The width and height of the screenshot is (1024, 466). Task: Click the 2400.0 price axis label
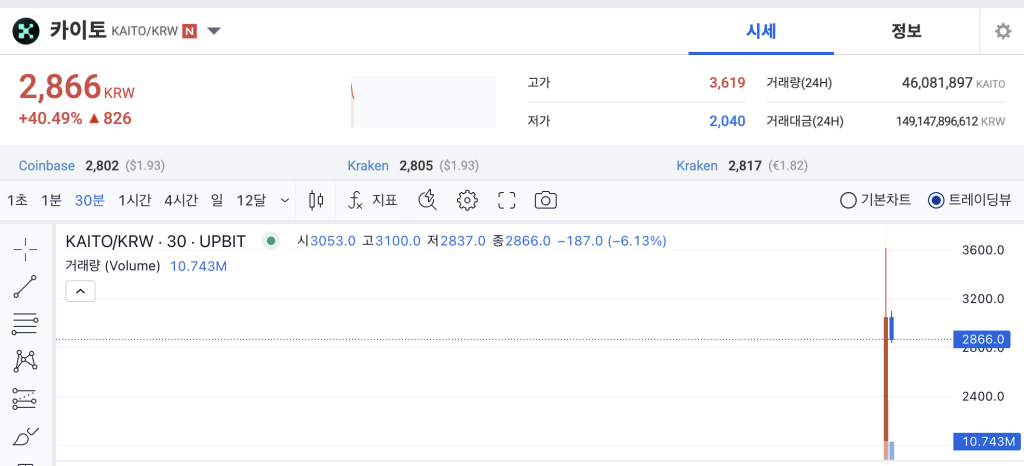982,396
